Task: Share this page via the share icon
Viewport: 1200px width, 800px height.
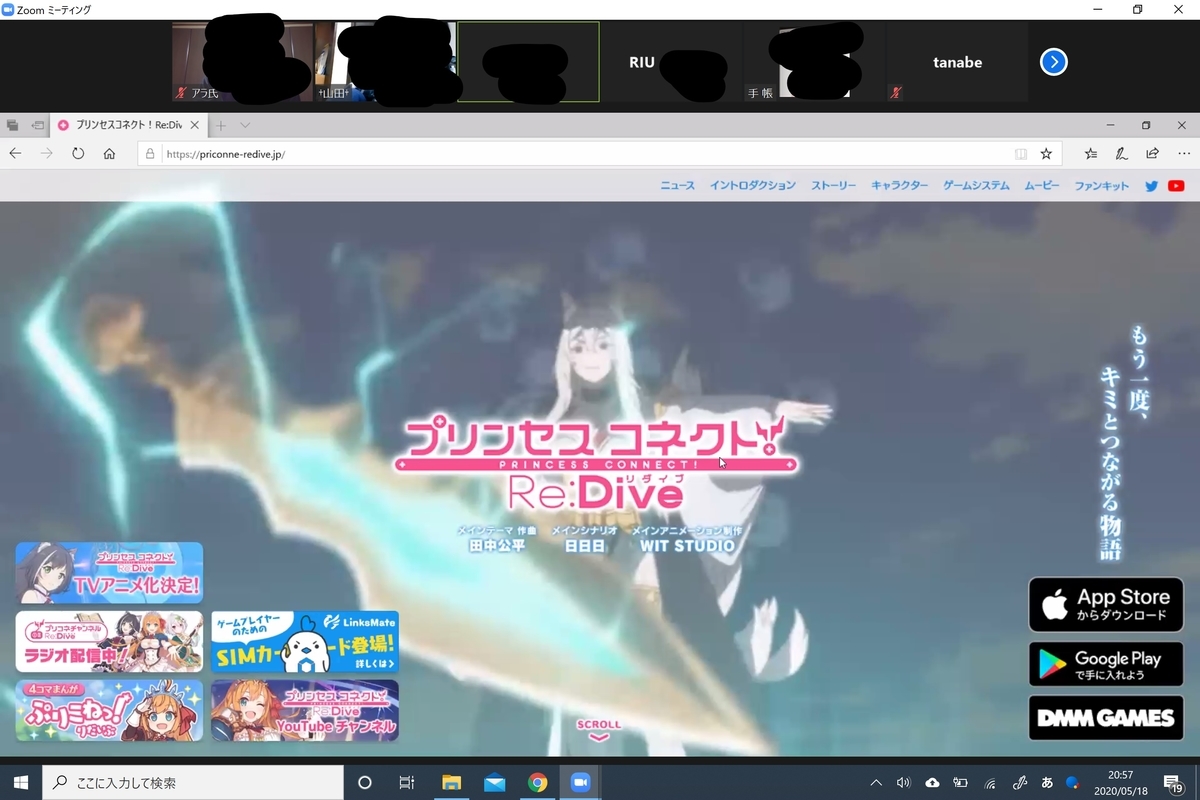Action: [1153, 154]
